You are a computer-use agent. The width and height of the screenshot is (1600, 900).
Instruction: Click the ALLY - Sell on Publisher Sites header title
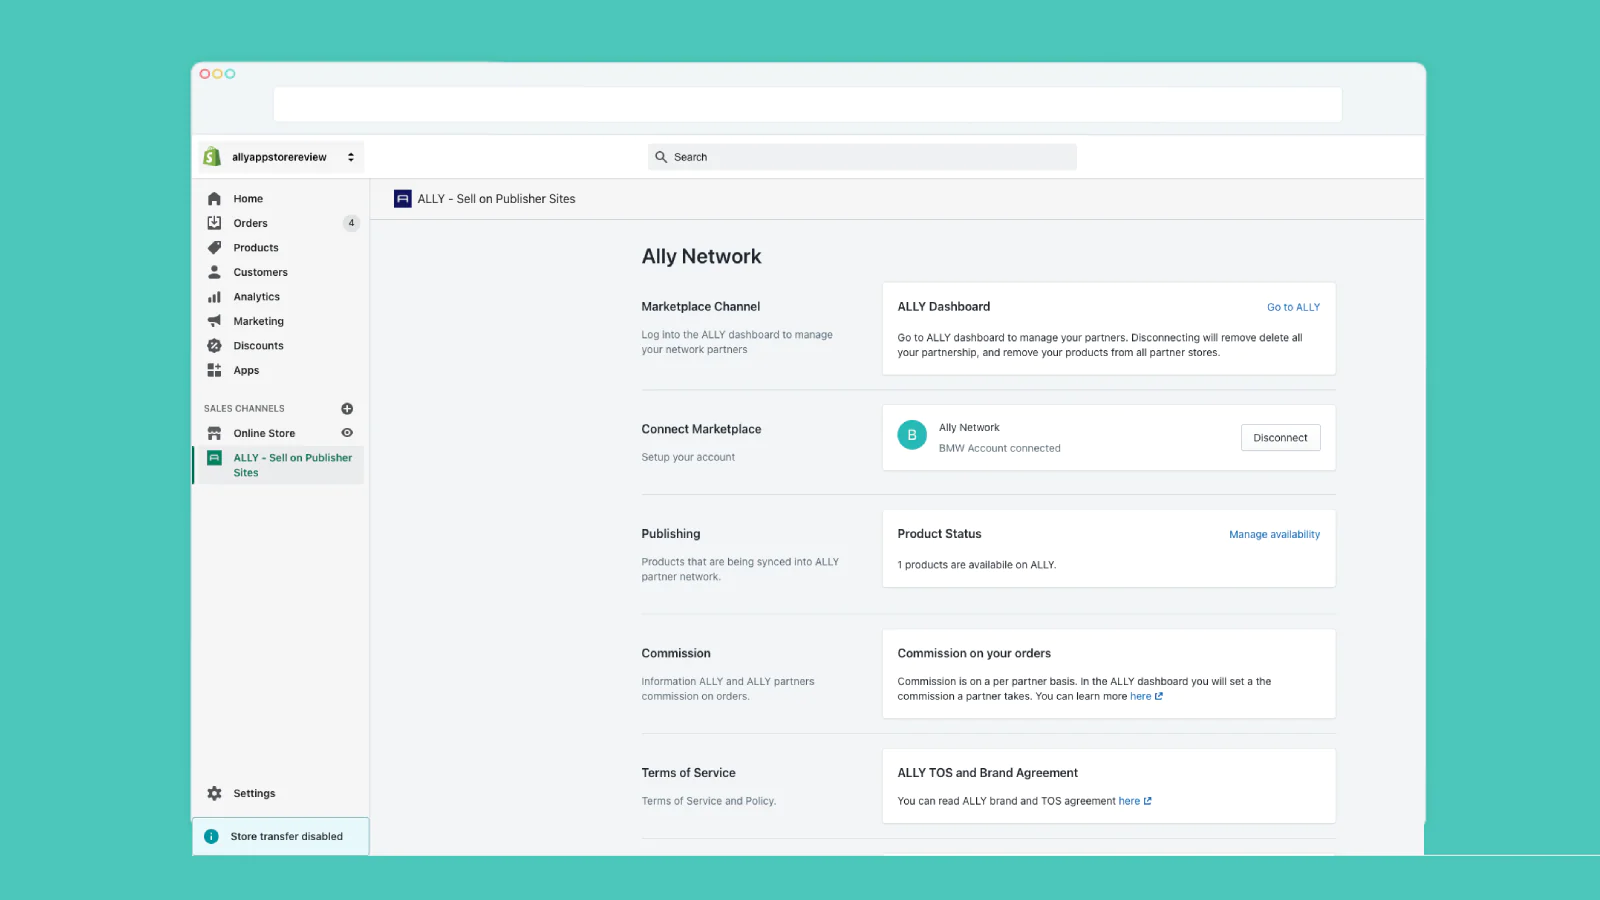(496, 199)
